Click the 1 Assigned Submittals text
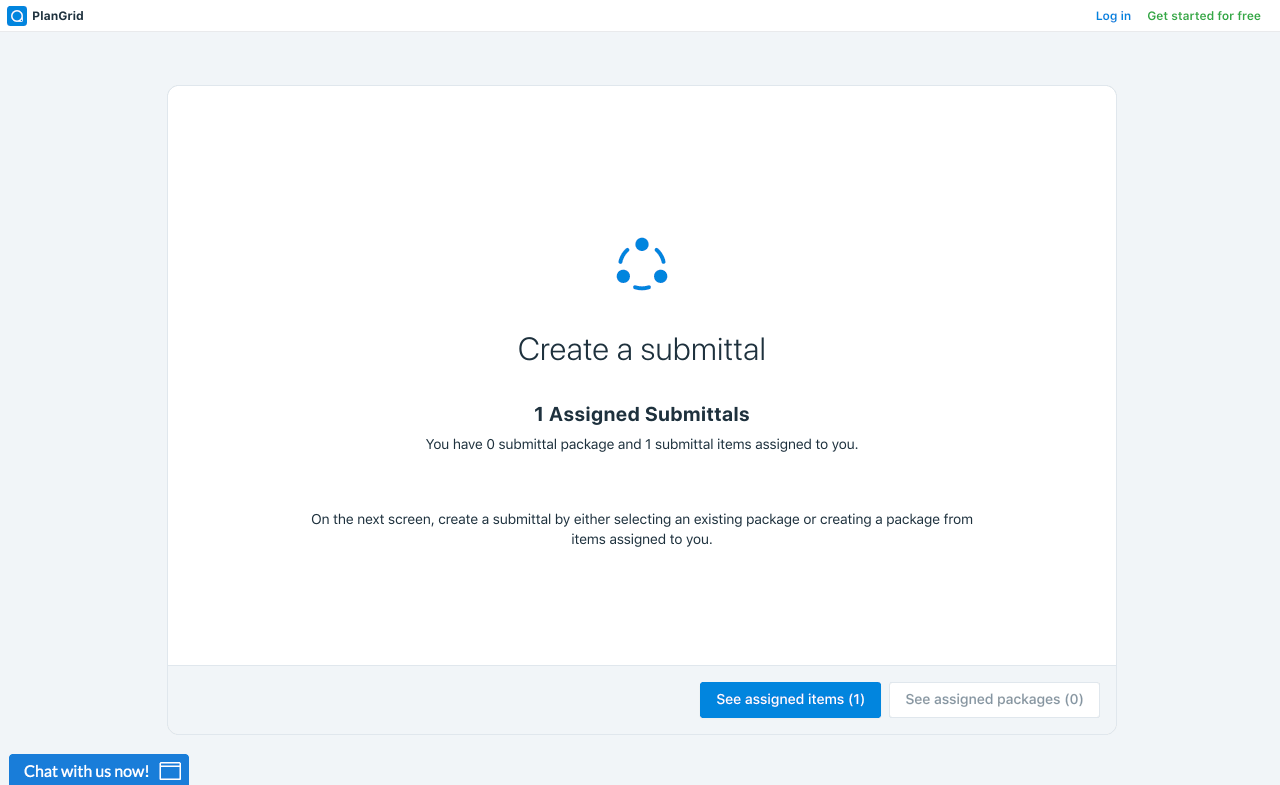 (x=642, y=414)
